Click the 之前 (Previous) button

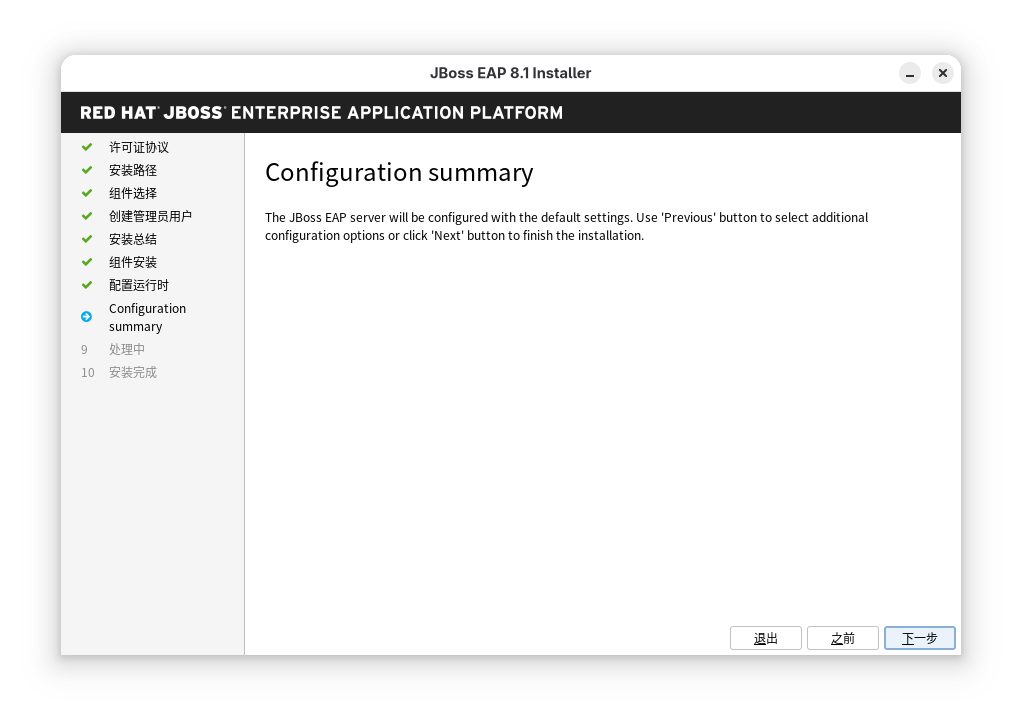coord(842,638)
